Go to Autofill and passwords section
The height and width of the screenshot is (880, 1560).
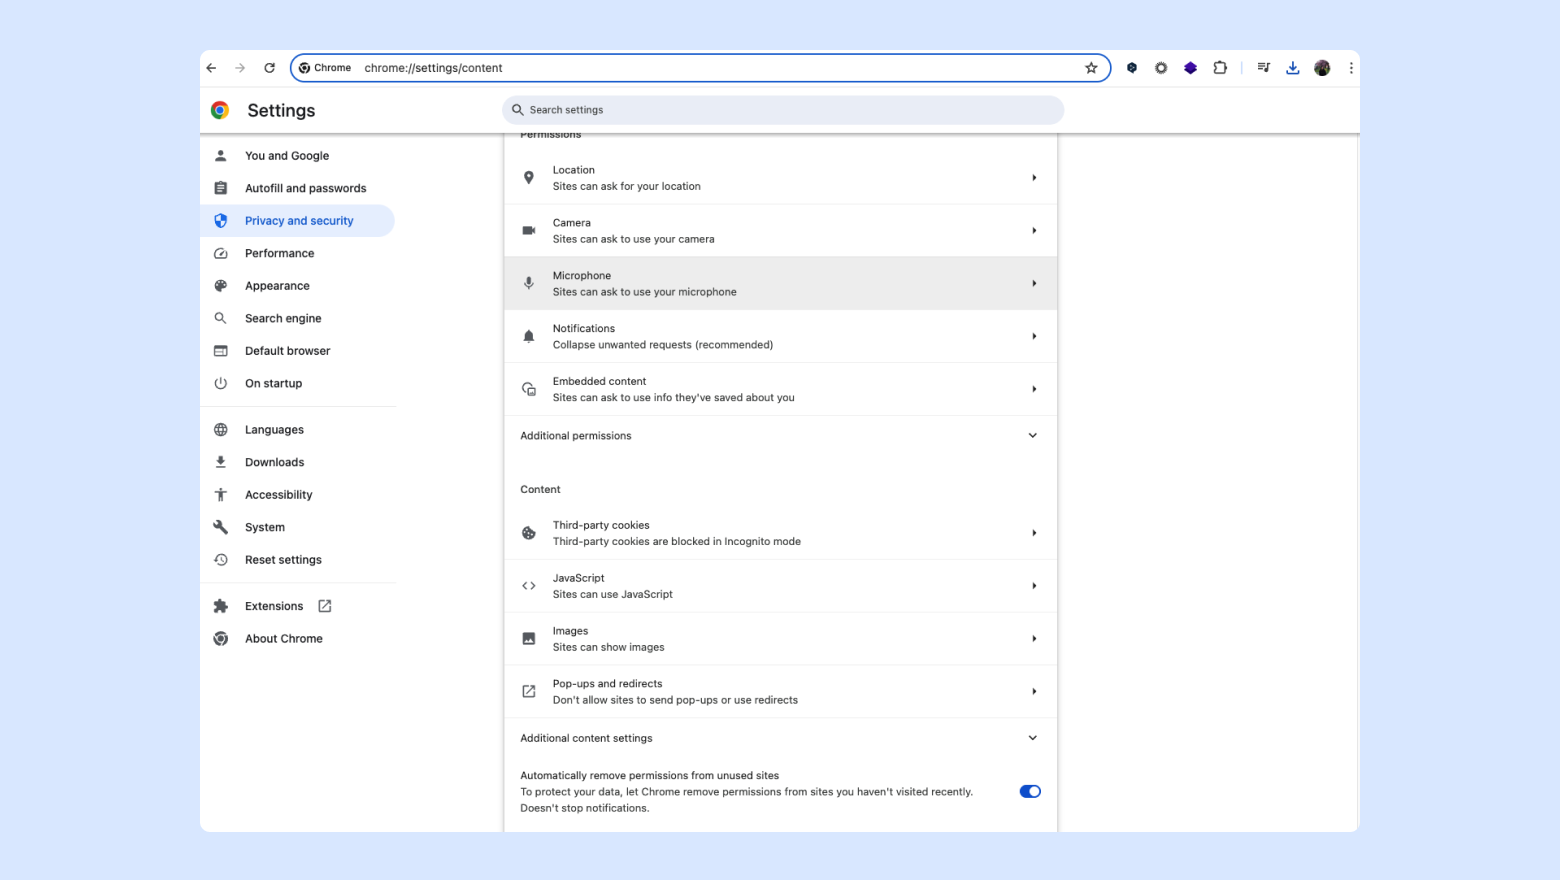tap(305, 188)
